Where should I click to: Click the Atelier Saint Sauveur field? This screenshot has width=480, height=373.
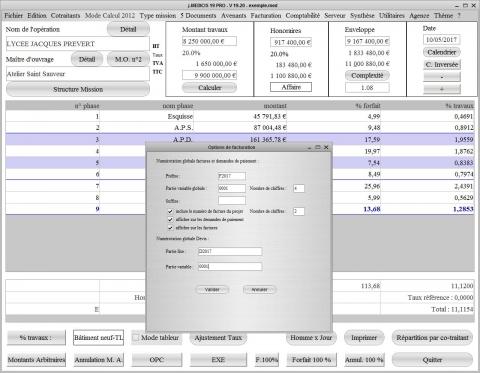(x=78, y=74)
